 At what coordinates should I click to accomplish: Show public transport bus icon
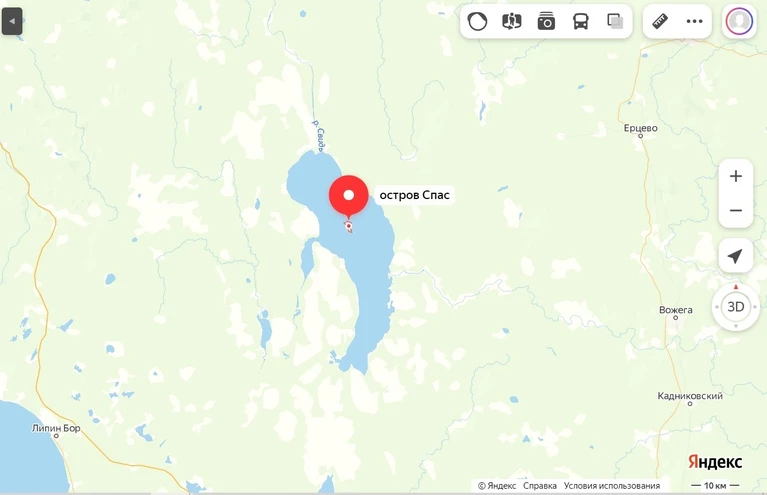pyautogui.click(x=581, y=22)
